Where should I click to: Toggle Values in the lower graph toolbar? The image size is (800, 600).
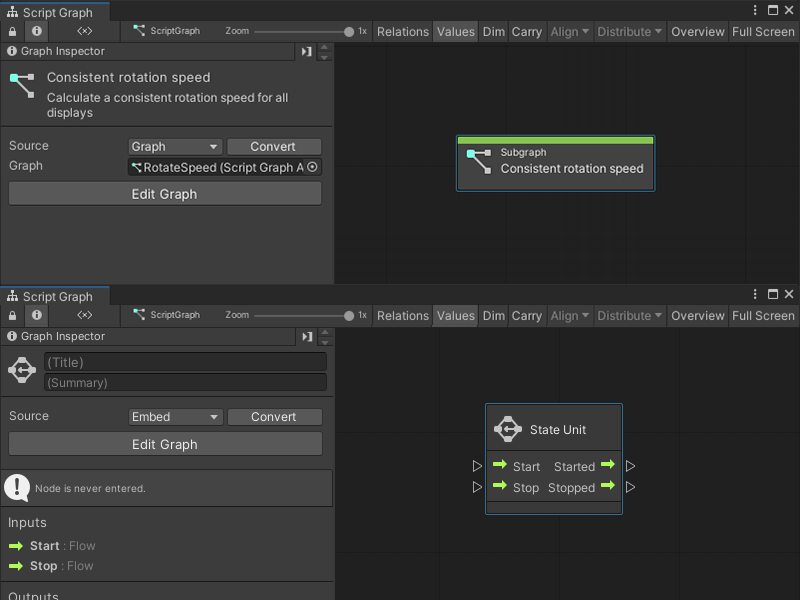pyautogui.click(x=456, y=316)
